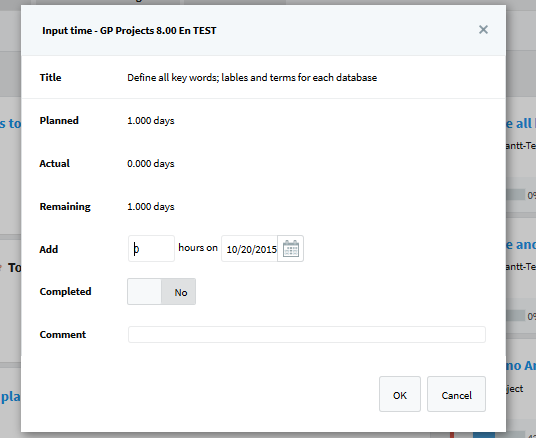
Task: Open background link "e and" at right
Action: (521, 244)
